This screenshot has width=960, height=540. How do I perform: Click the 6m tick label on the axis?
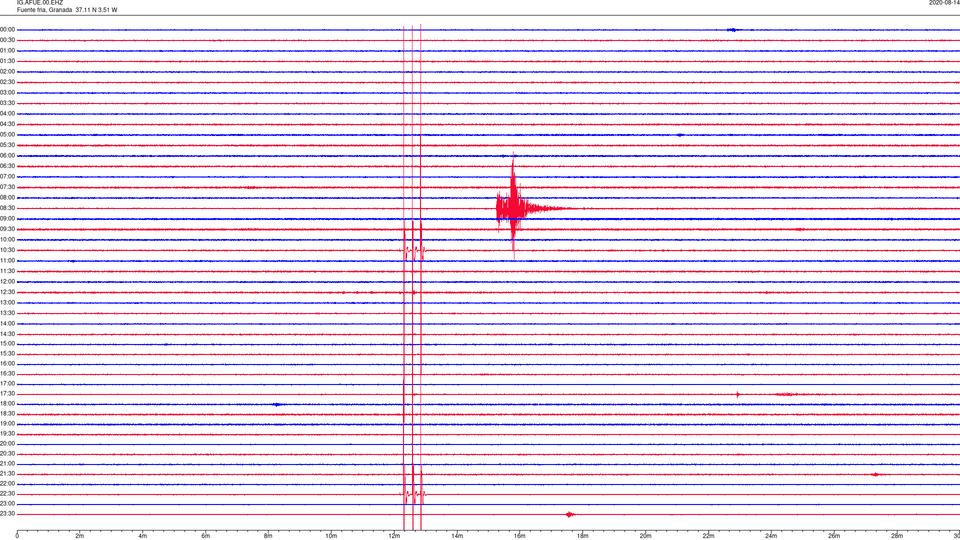[x=206, y=536]
